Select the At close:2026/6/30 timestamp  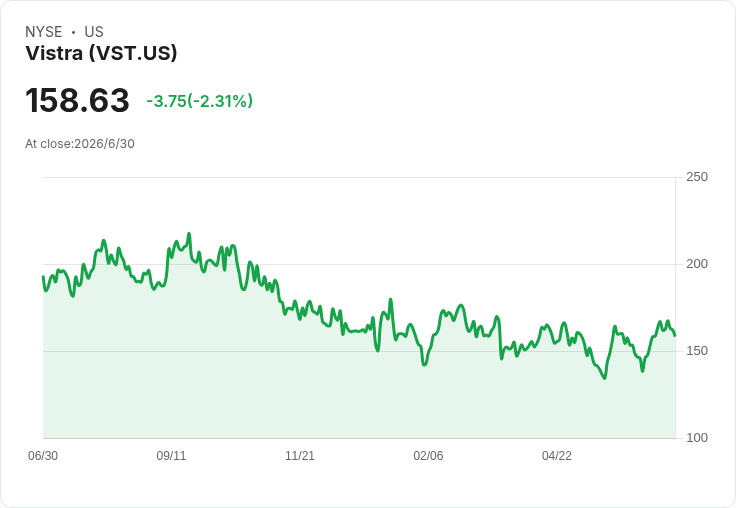click(x=80, y=144)
